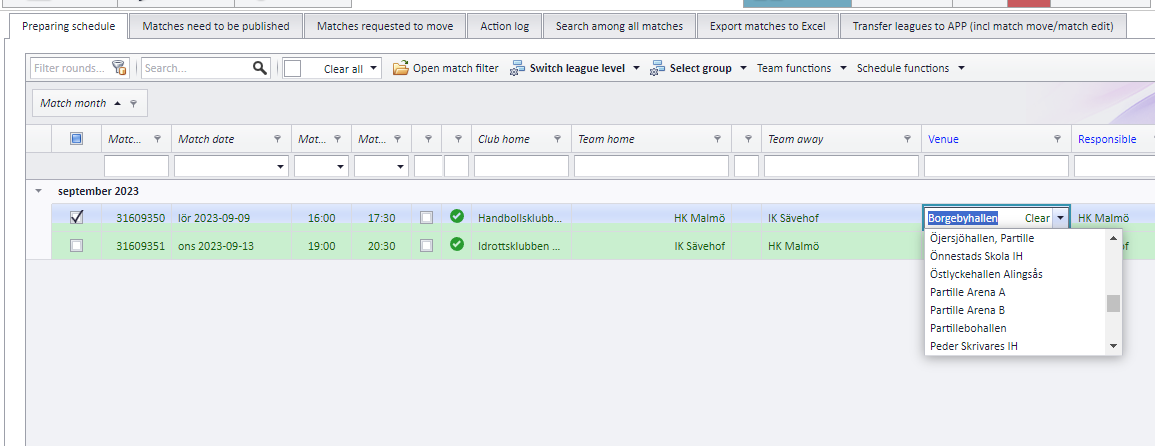Select Önnestads Skola IH venue
Image resolution: width=1155 pixels, height=446 pixels.
[x=1014, y=256]
